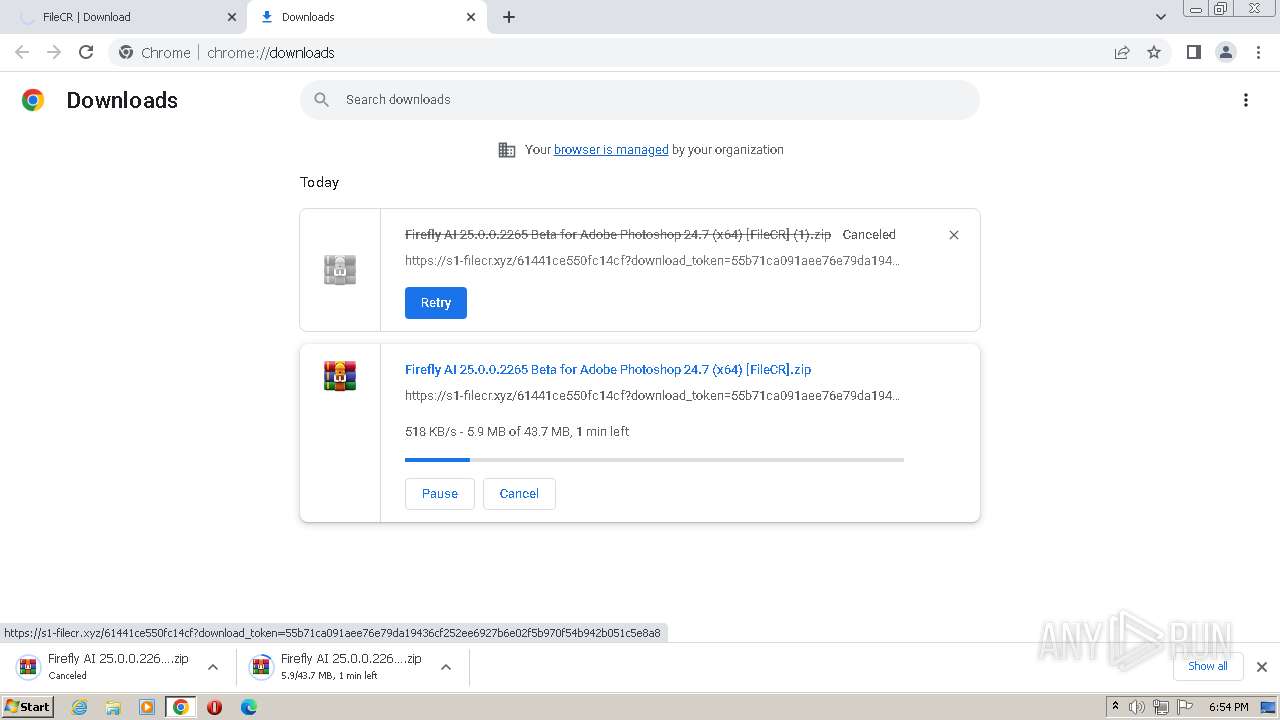
Task: Click the 'Today' date heading
Action: (x=319, y=182)
